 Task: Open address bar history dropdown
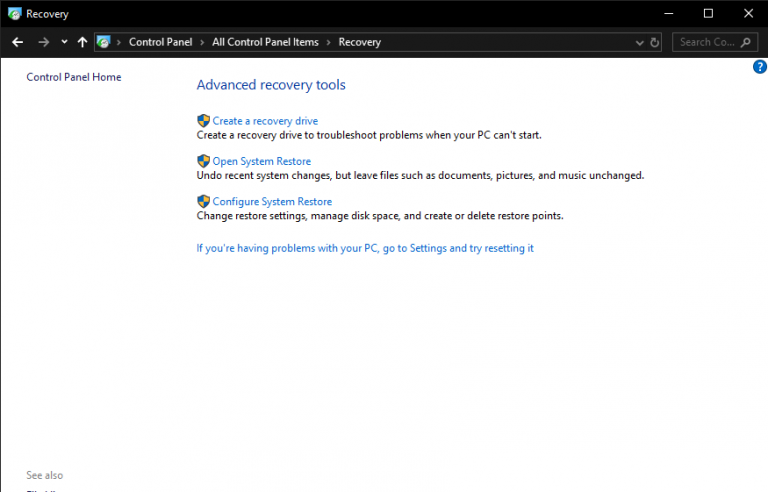click(639, 43)
